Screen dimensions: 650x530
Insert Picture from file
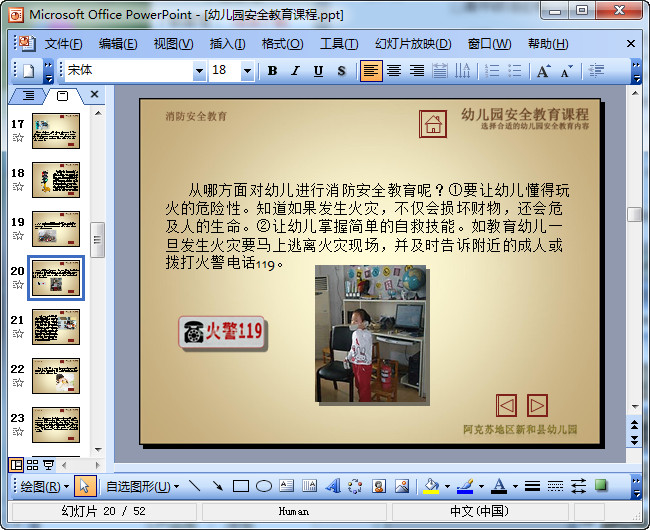[402, 486]
